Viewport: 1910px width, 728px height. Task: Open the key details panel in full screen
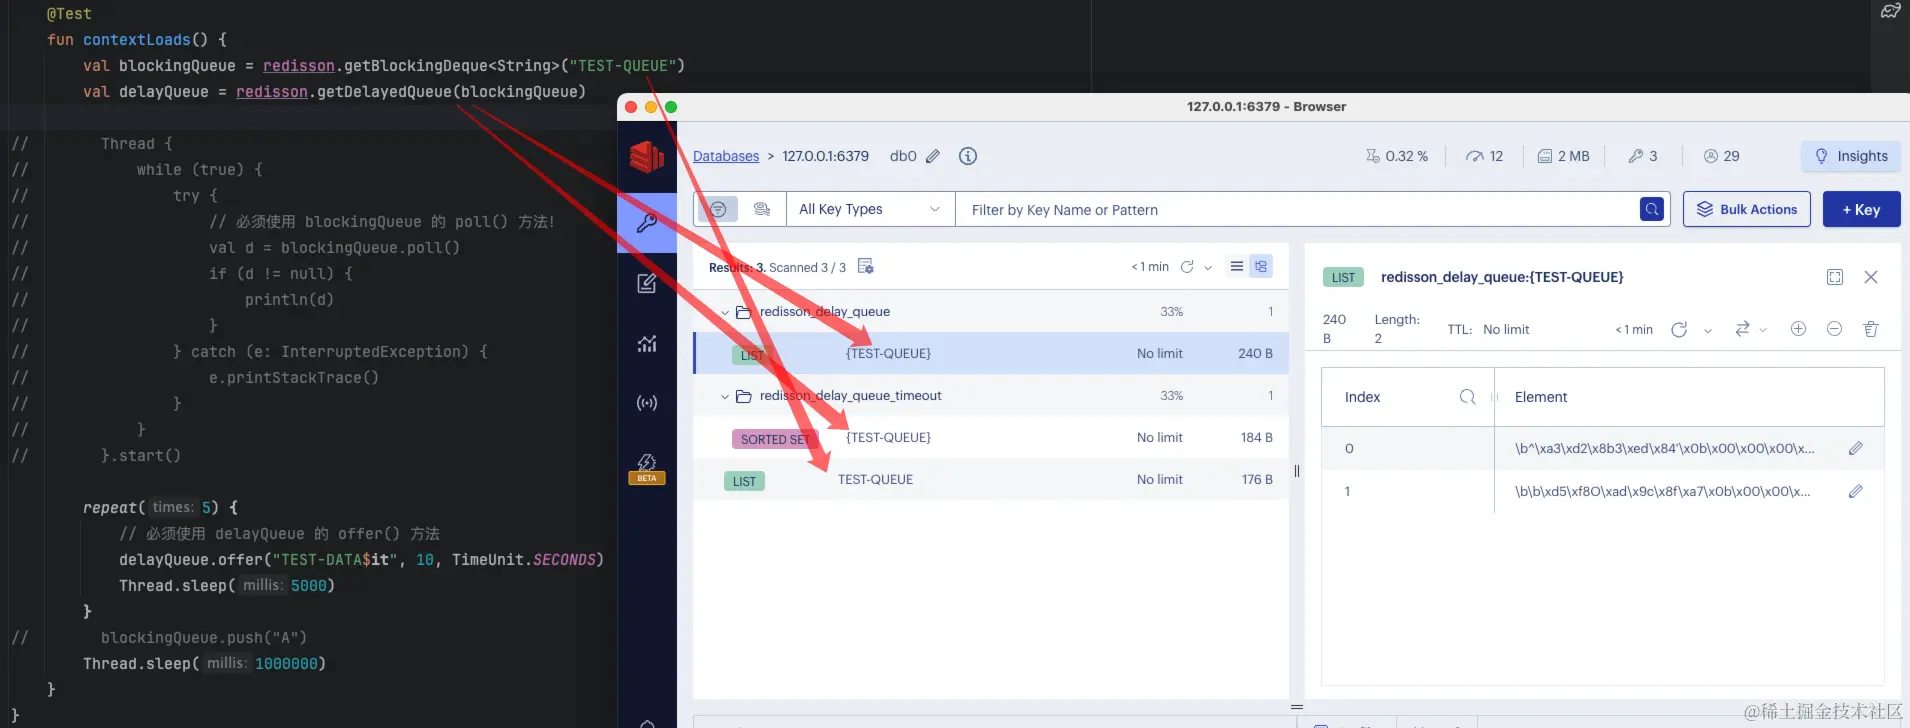tap(1835, 277)
